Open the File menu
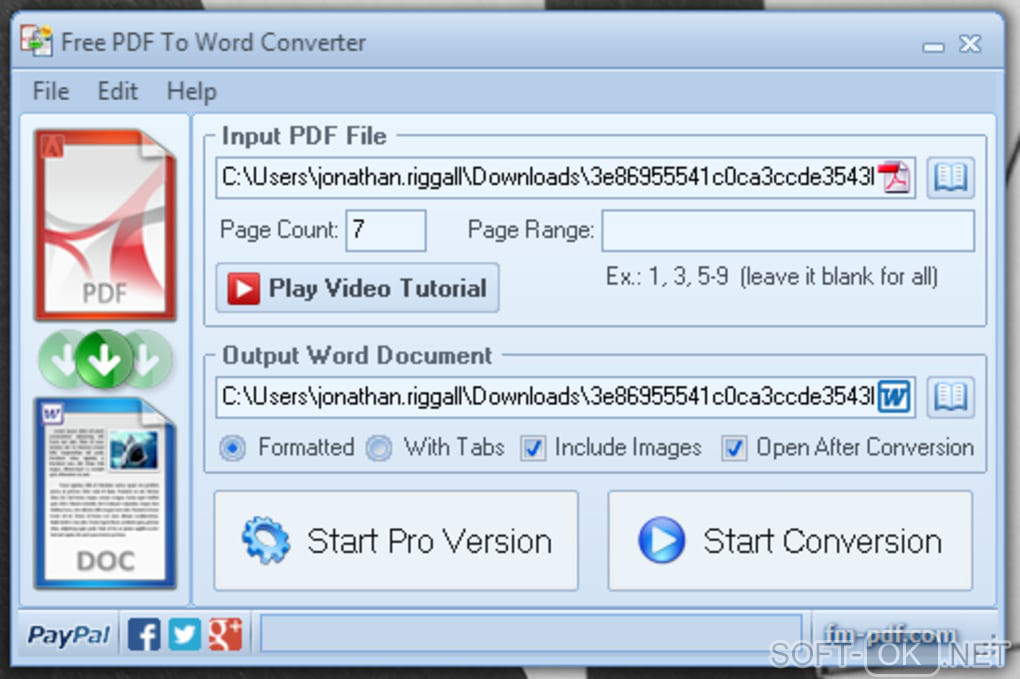 51,91
